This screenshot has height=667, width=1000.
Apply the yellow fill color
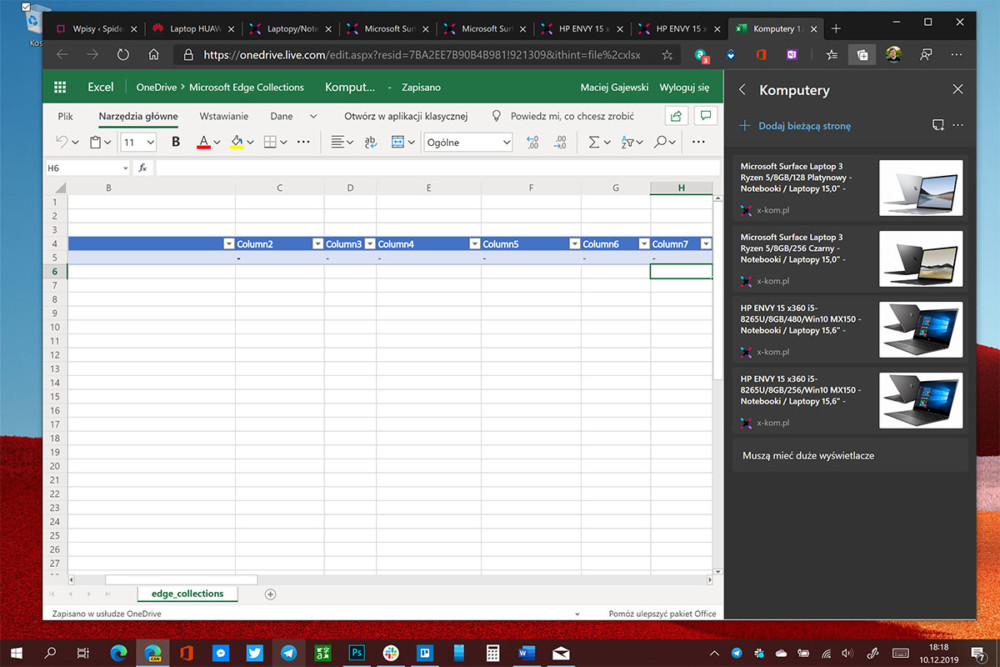coord(237,142)
